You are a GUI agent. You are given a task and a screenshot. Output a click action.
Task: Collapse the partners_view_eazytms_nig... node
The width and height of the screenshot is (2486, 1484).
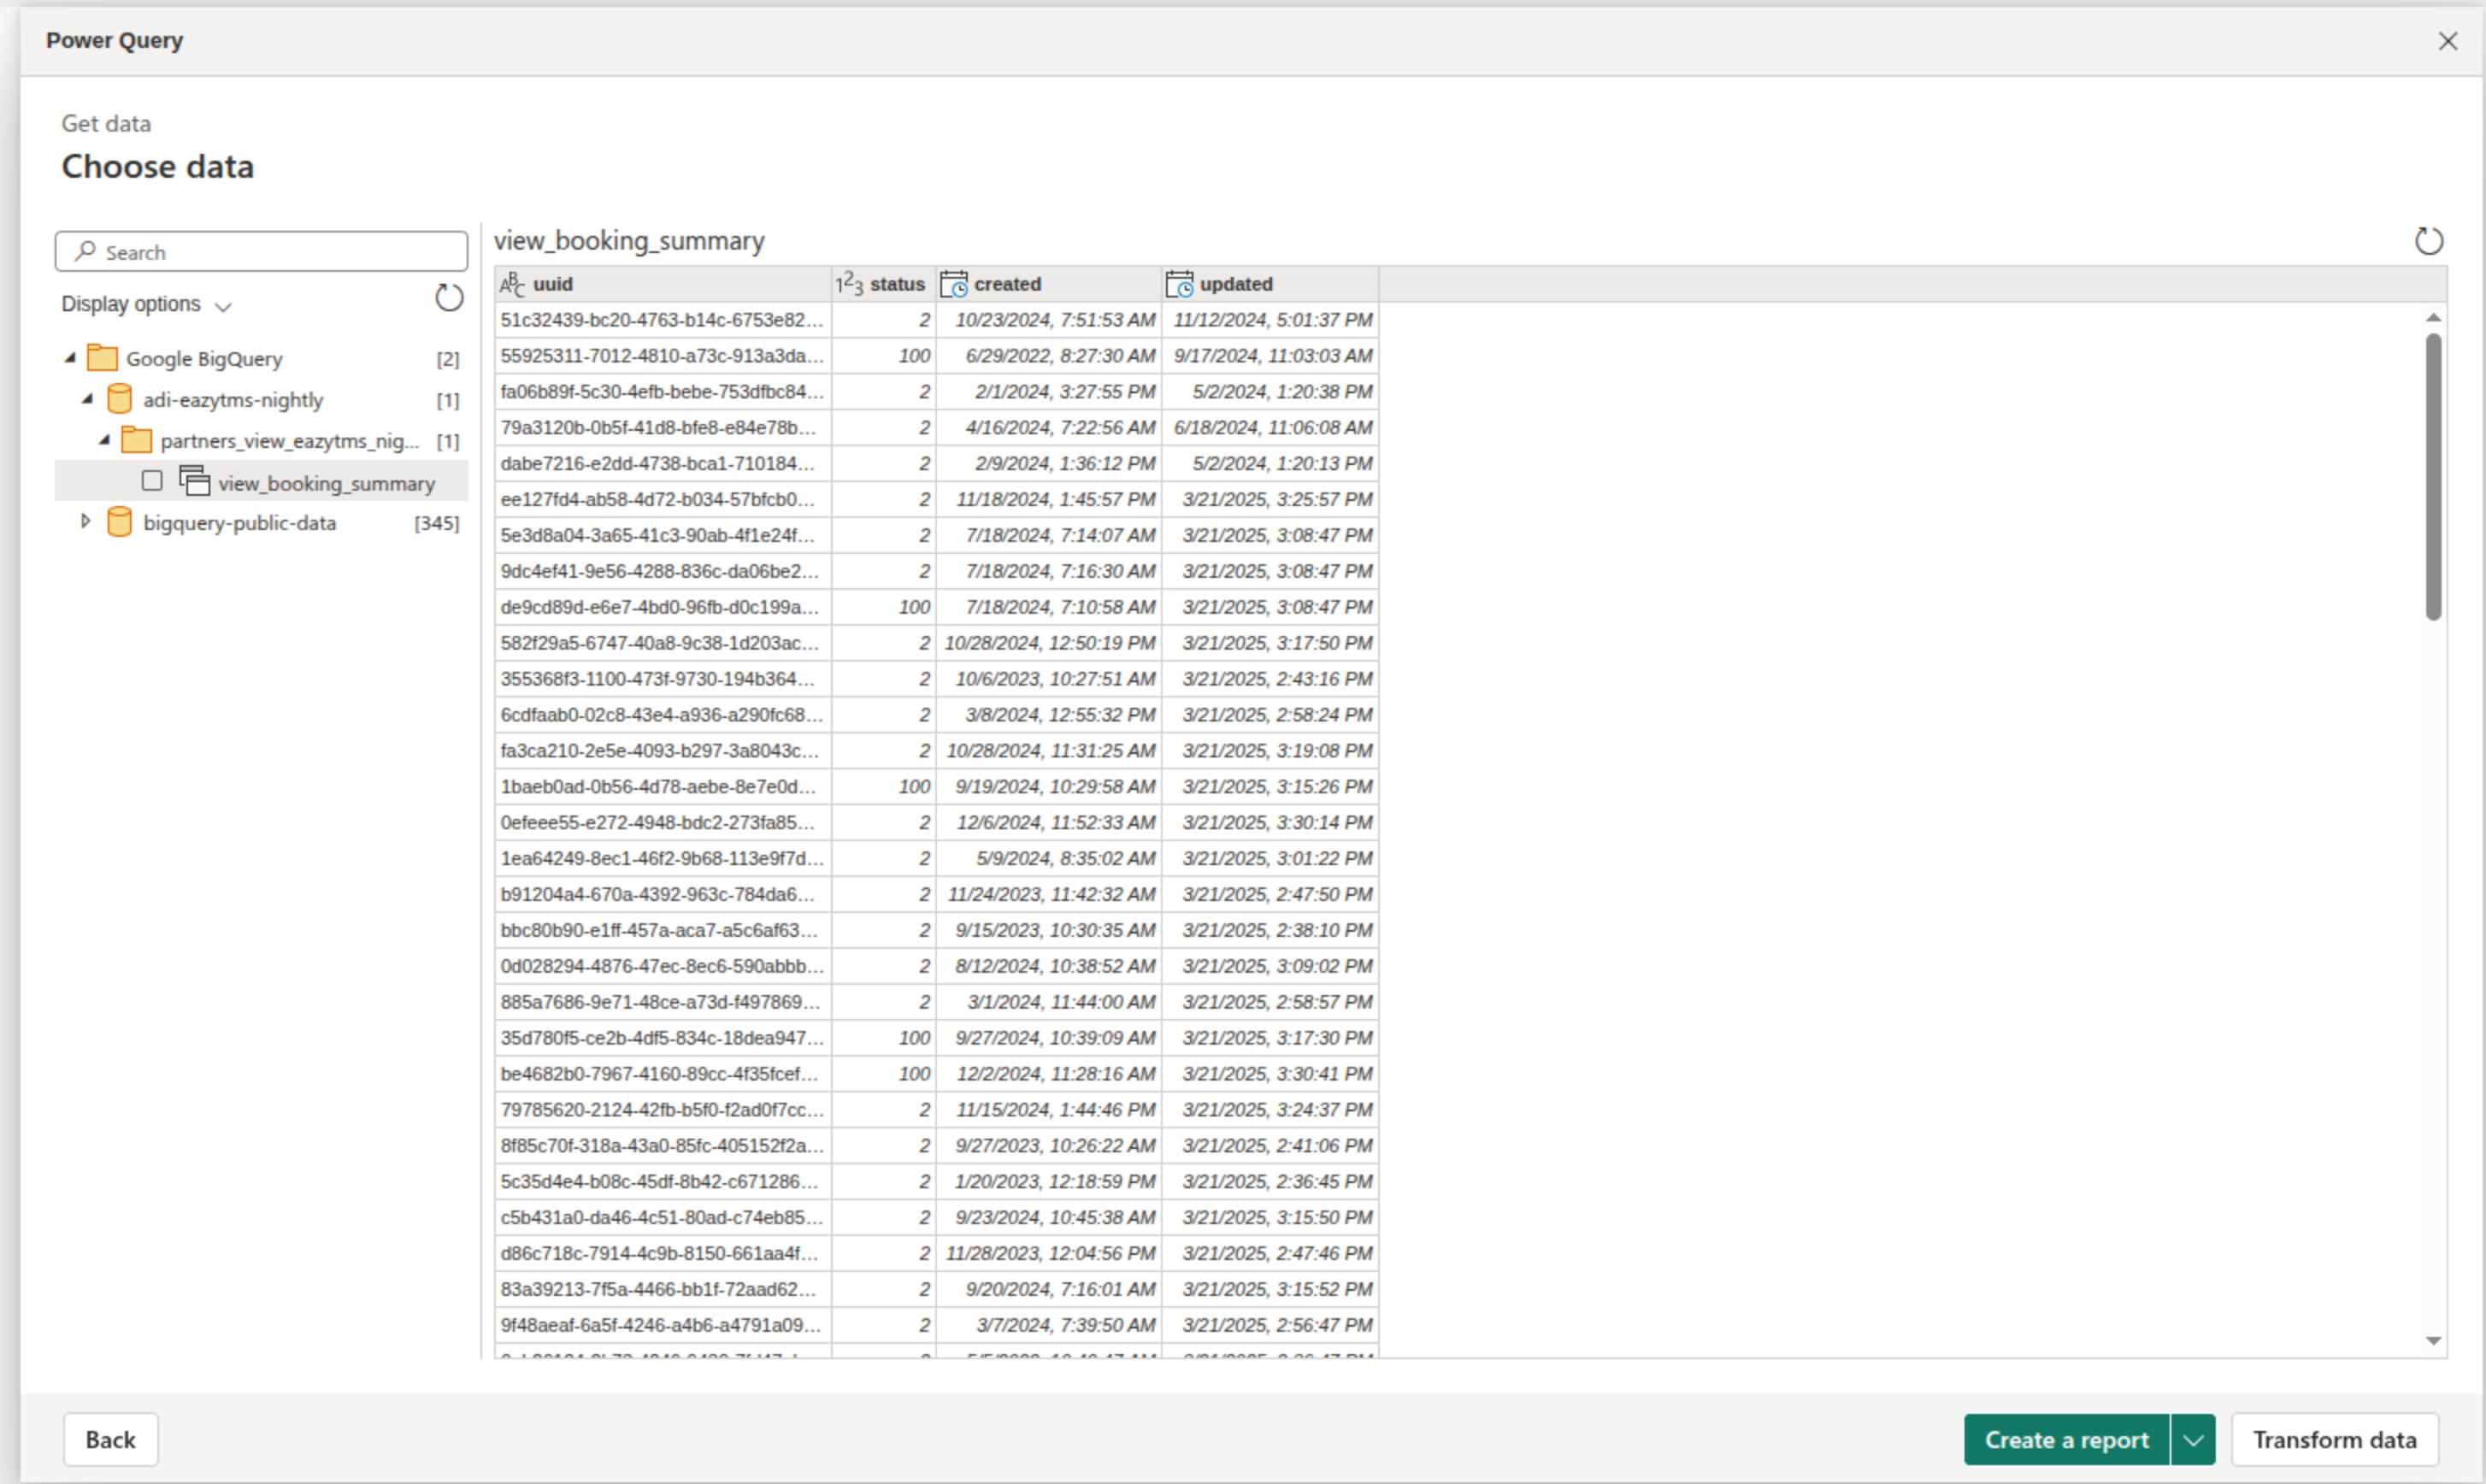click(x=104, y=440)
